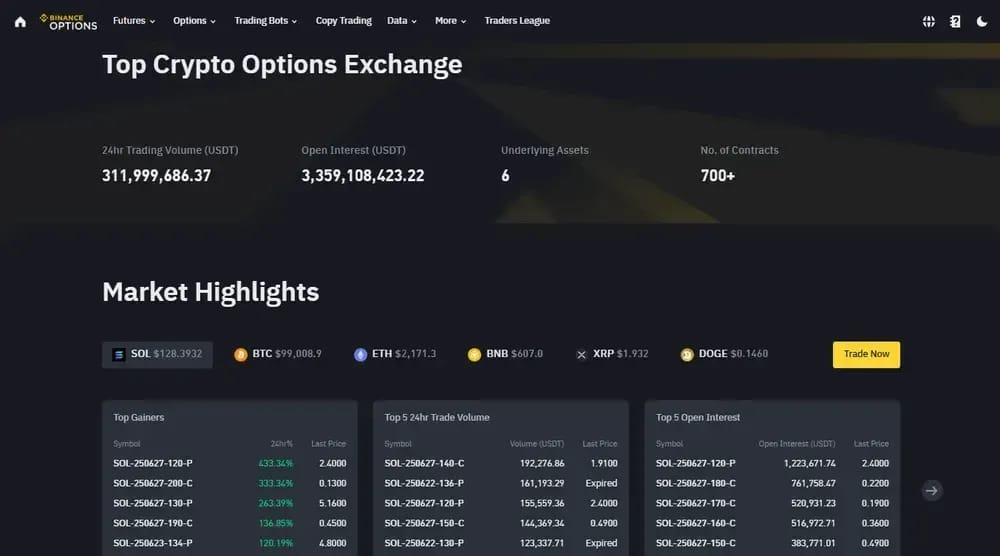Select the BTC $99,008.9 tab

coord(278,355)
